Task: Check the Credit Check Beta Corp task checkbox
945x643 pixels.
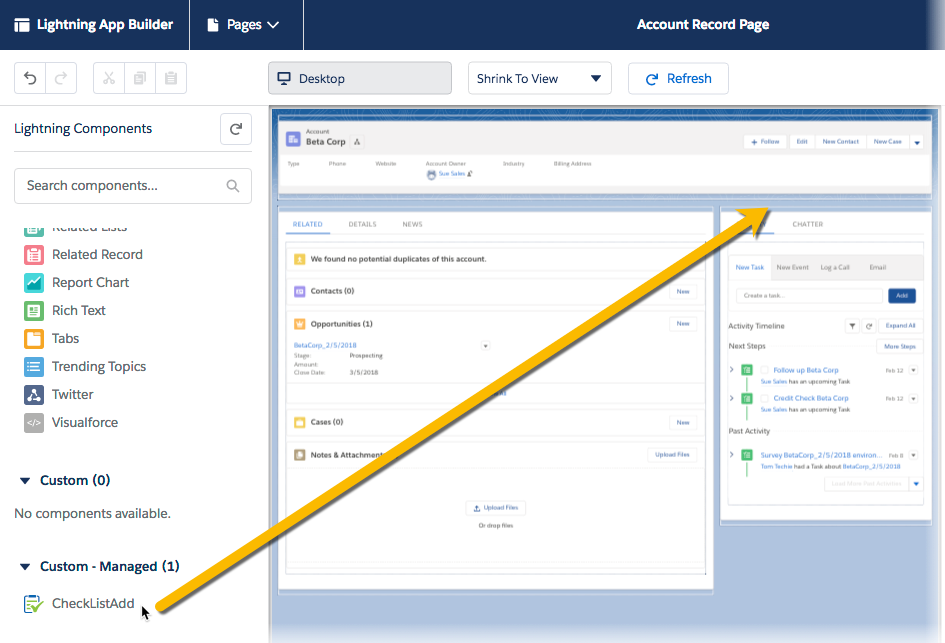Action: 765,398
